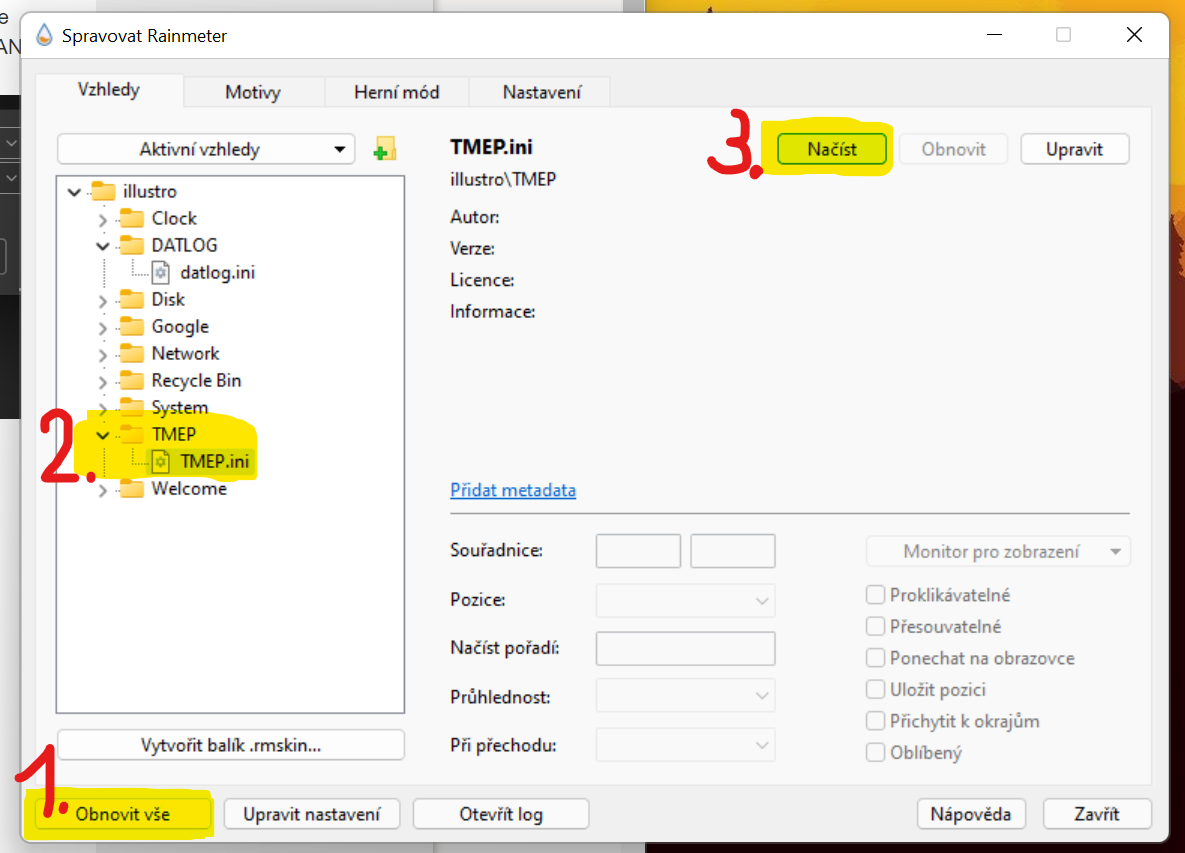The image size is (1185, 853).
Task: Click the Google folder icon
Action: pos(132,326)
